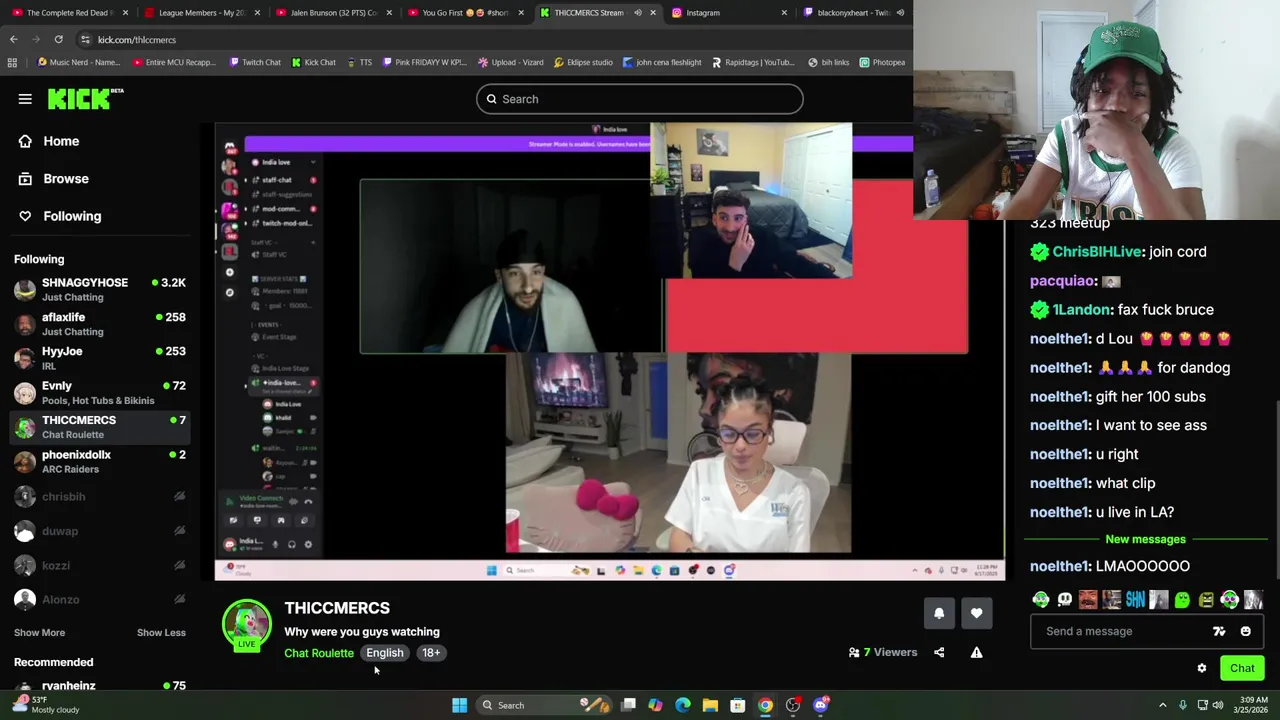Open the volume control in system tray
The image size is (1280, 720).
1217,705
